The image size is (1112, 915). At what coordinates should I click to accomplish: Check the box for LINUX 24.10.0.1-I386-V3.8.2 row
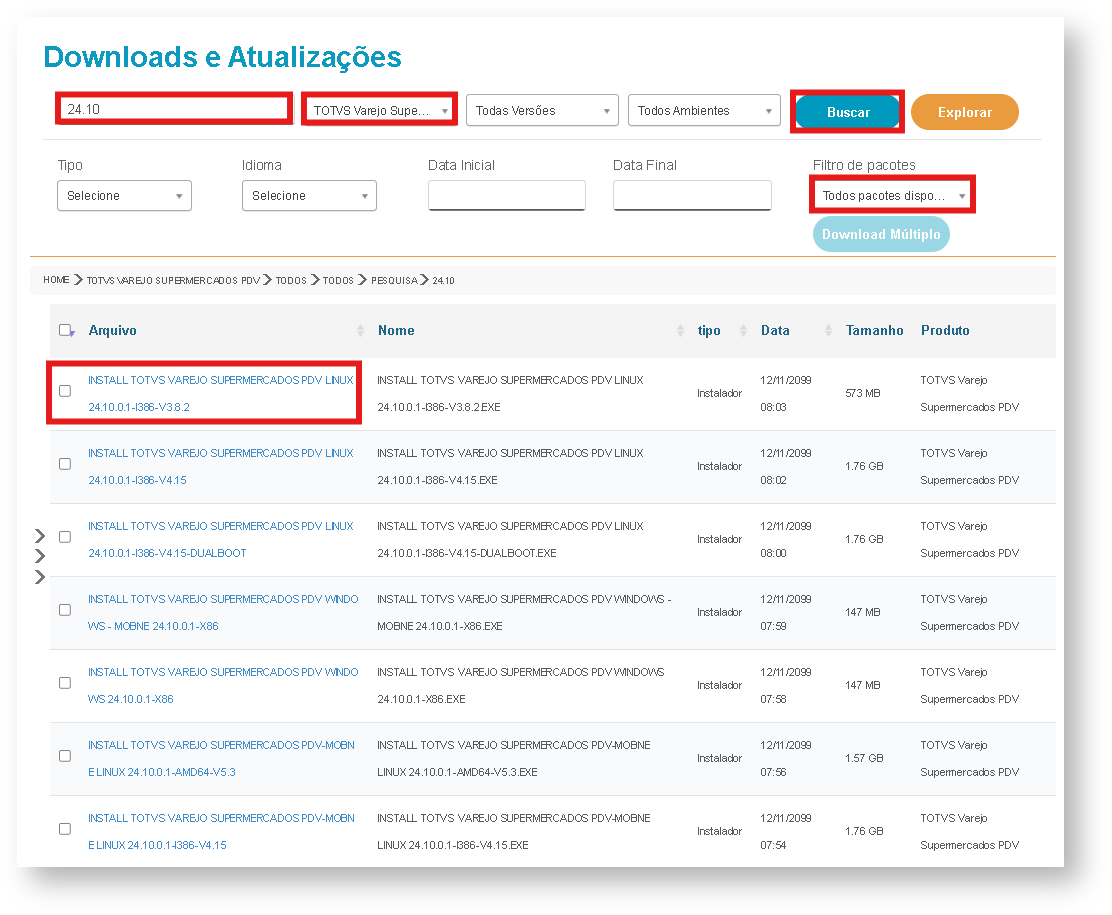[x=65, y=391]
